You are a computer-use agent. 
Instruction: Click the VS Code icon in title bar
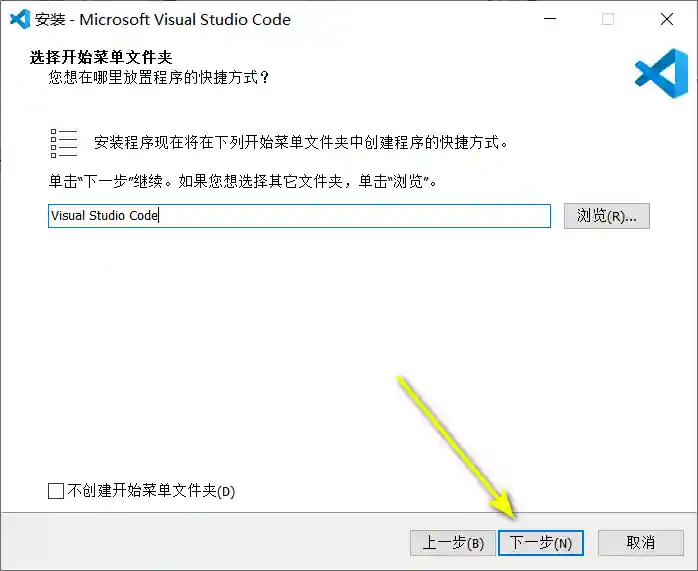[x=18, y=19]
